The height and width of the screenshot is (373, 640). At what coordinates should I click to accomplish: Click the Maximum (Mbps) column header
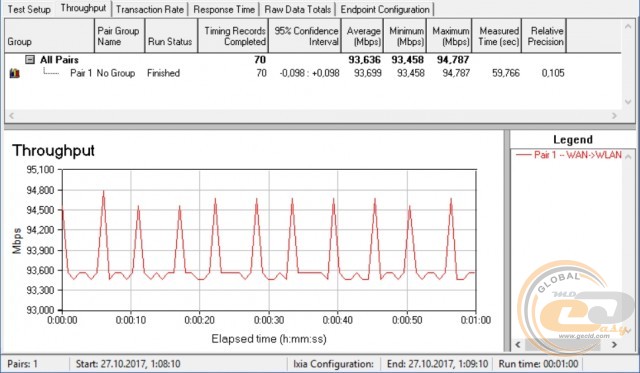click(449, 36)
